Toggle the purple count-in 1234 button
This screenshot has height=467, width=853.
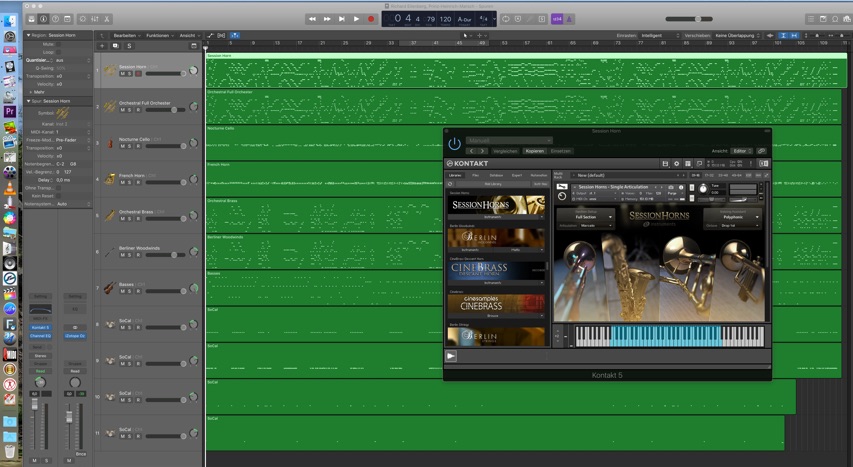coord(557,19)
